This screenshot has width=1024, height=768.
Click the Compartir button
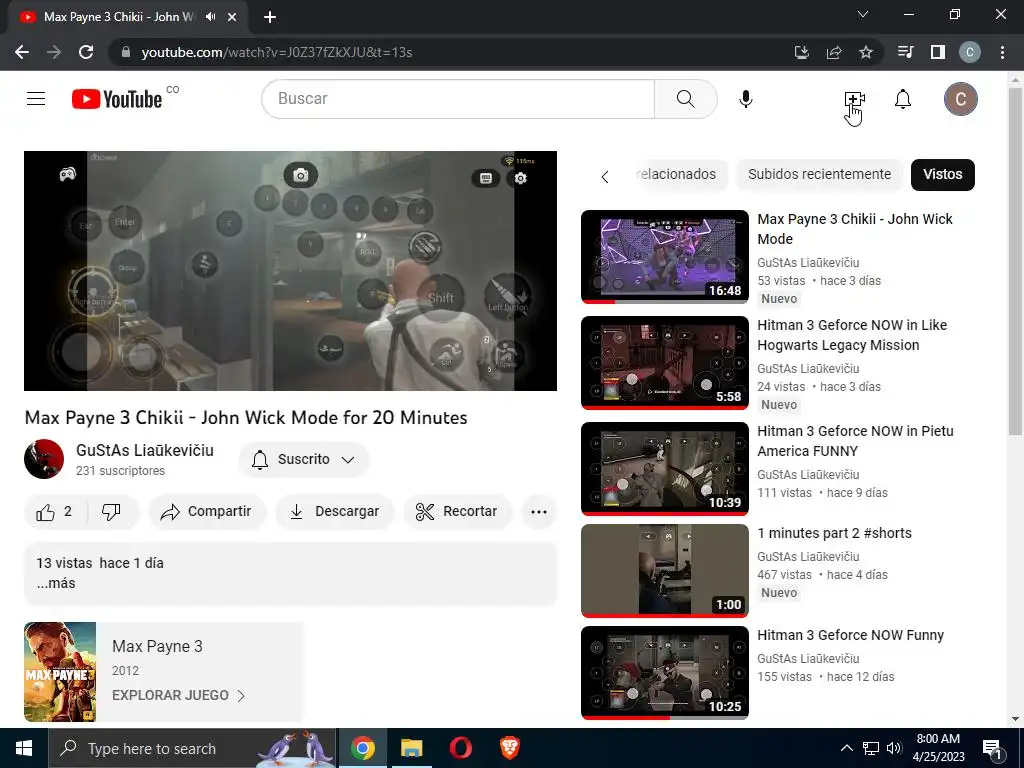click(207, 512)
